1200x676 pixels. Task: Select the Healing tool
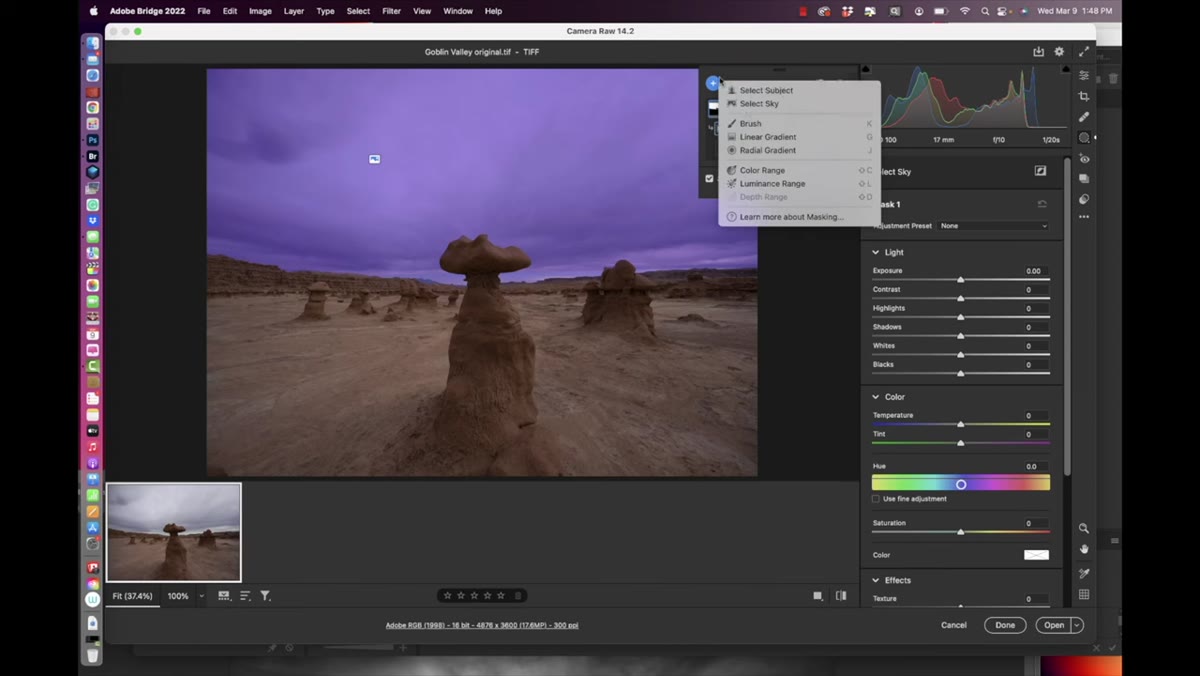pos(1084,117)
